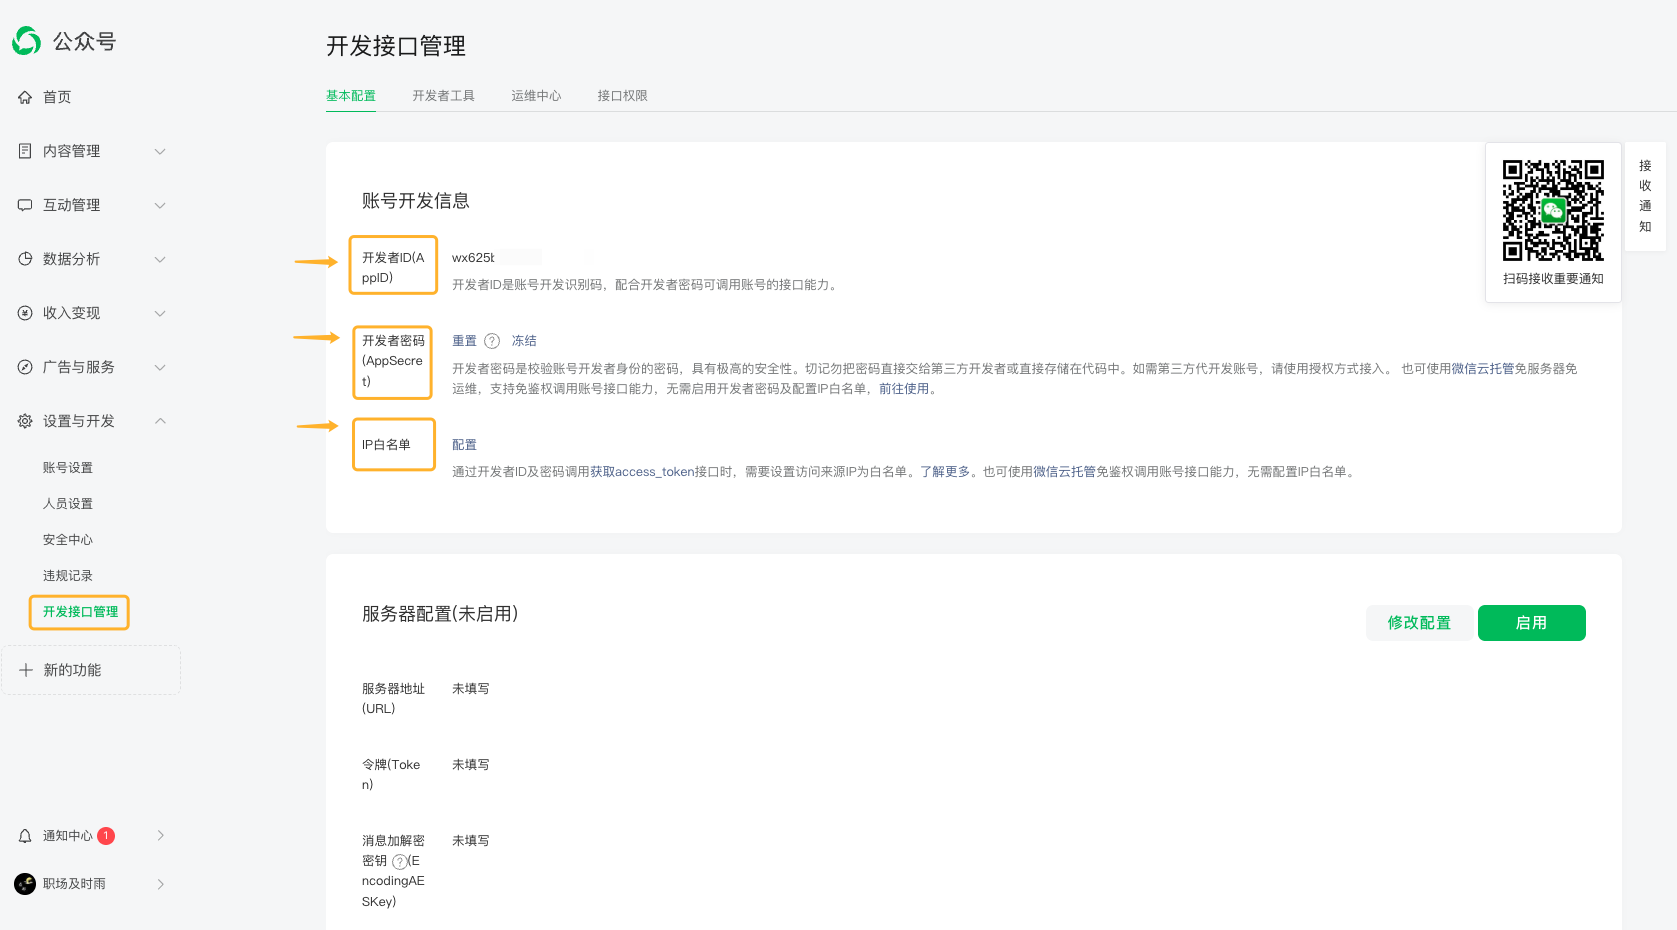Click the WeChat 公众号 logo icon

coord(27,41)
